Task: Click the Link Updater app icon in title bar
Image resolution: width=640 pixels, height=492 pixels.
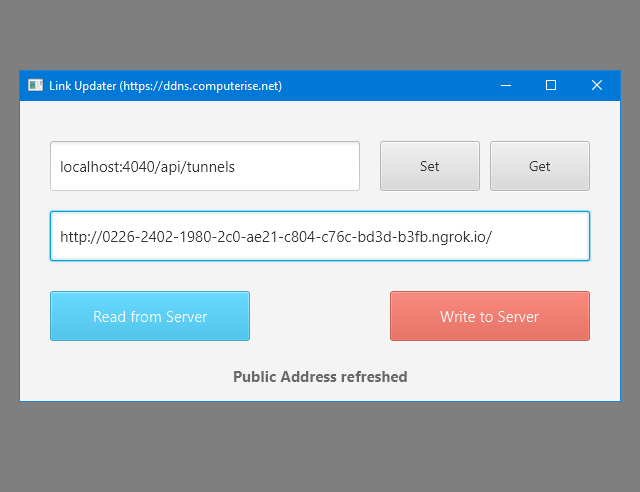Action: click(36, 85)
